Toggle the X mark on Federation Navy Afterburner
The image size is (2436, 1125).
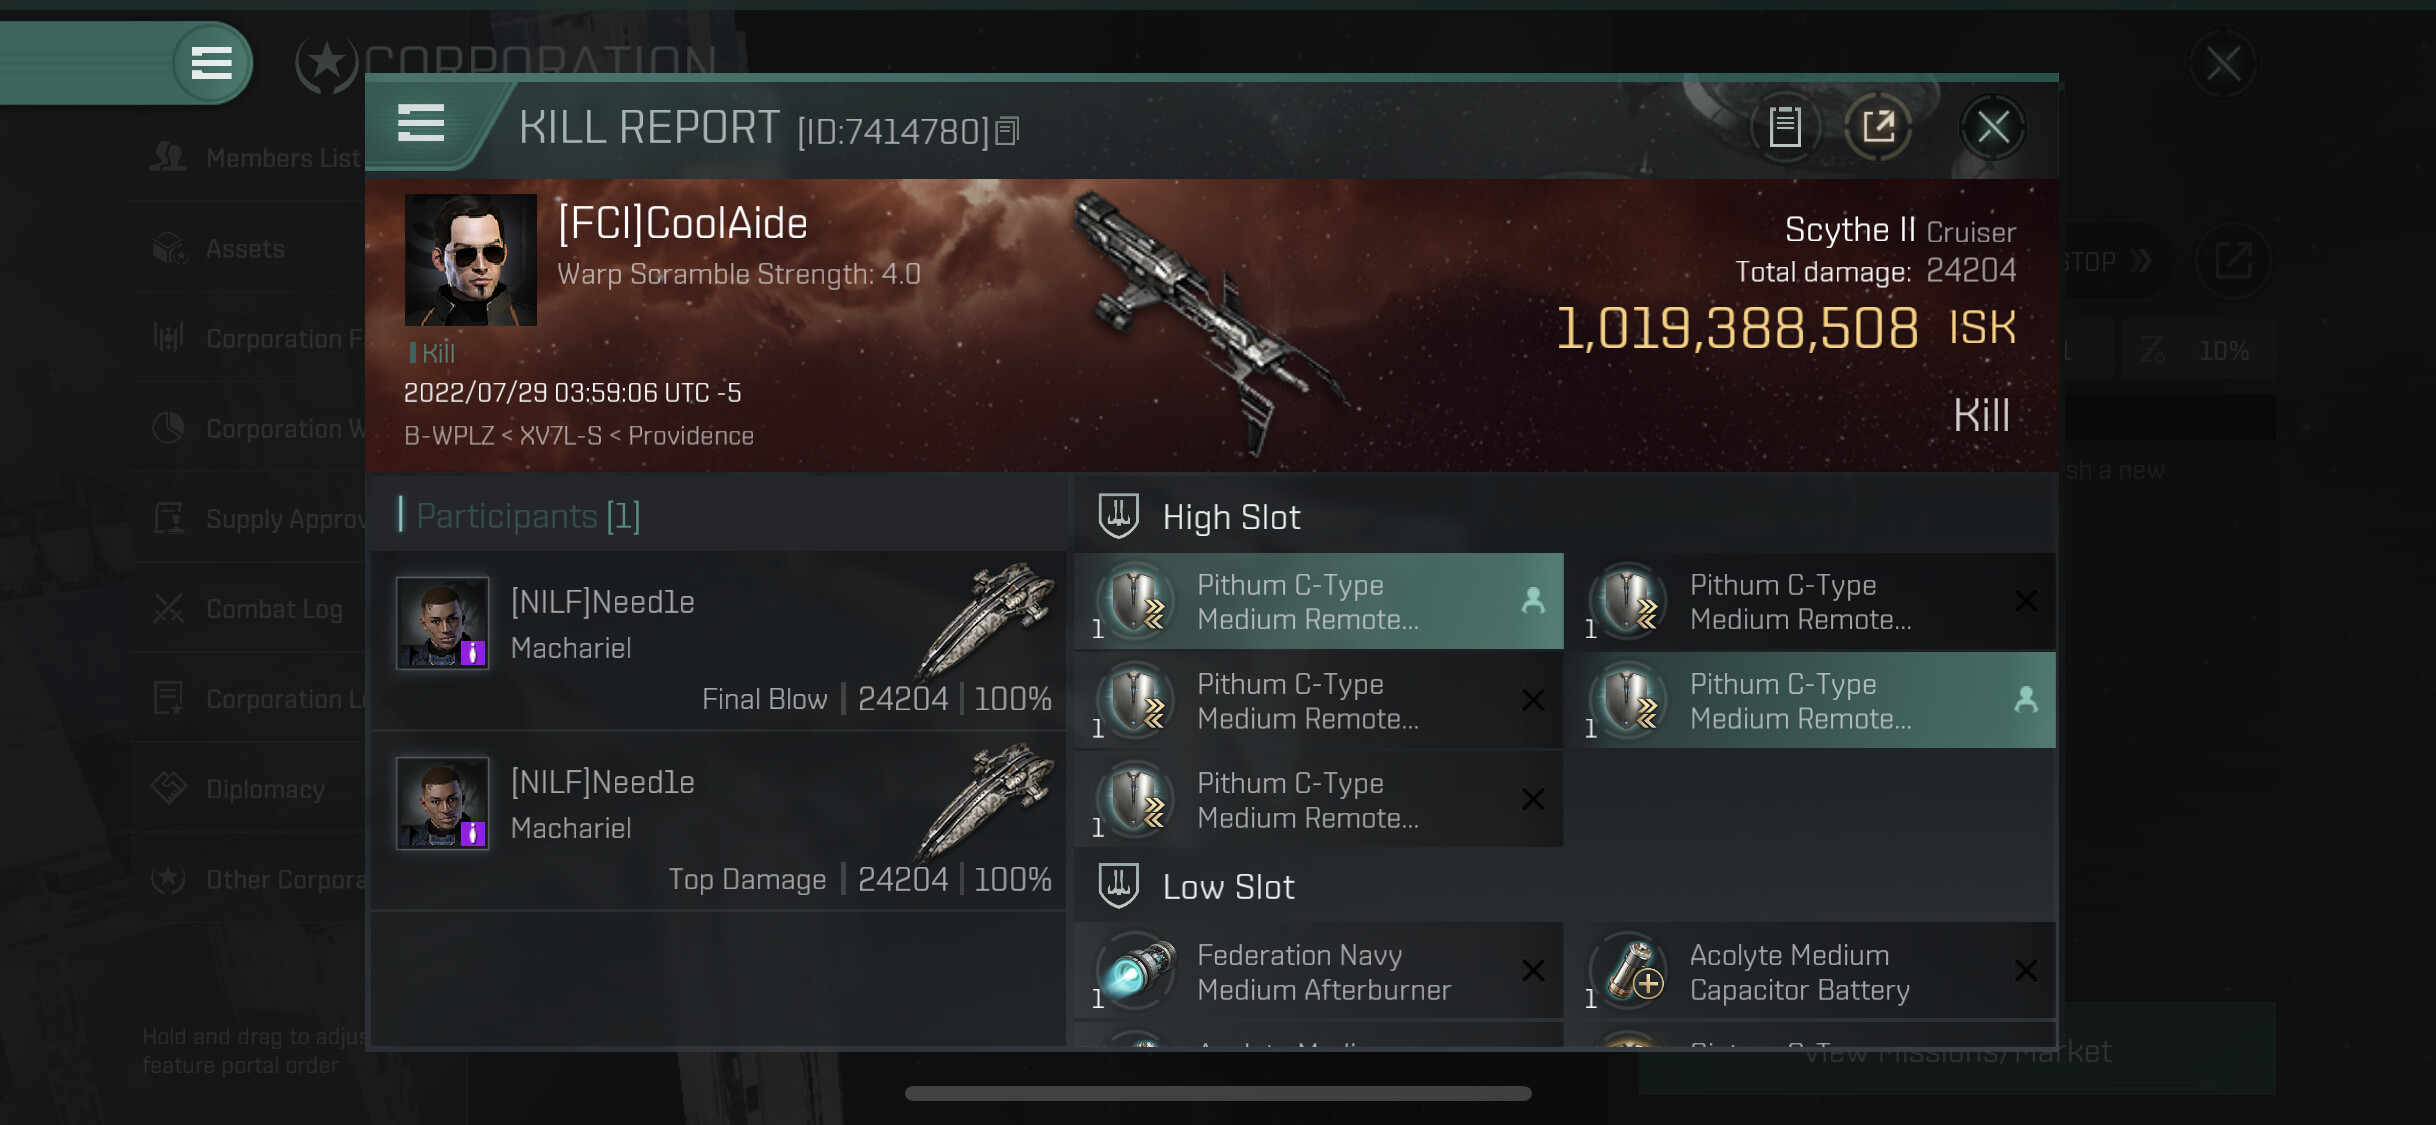1532,971
